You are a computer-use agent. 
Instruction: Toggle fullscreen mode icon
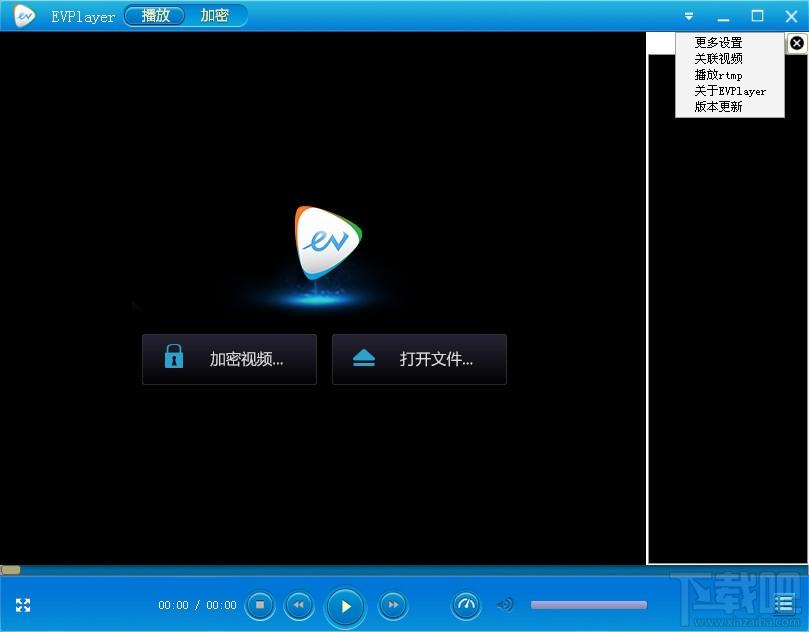pos(23,605)
